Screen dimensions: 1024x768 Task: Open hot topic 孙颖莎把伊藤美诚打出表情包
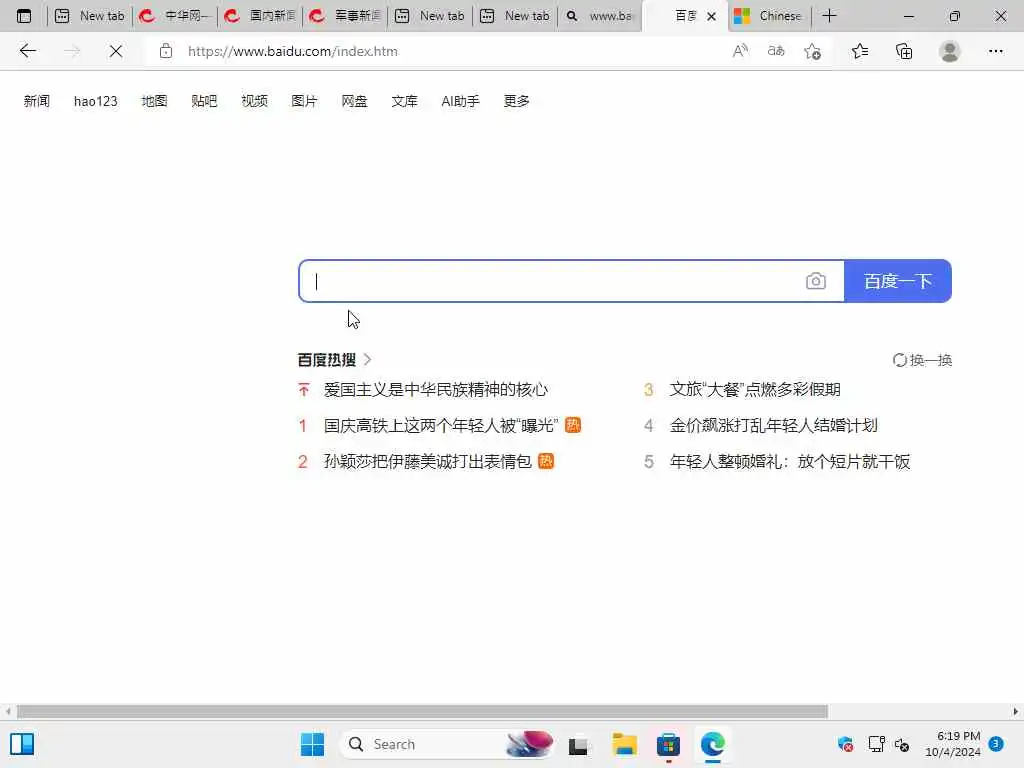point(428,462)
